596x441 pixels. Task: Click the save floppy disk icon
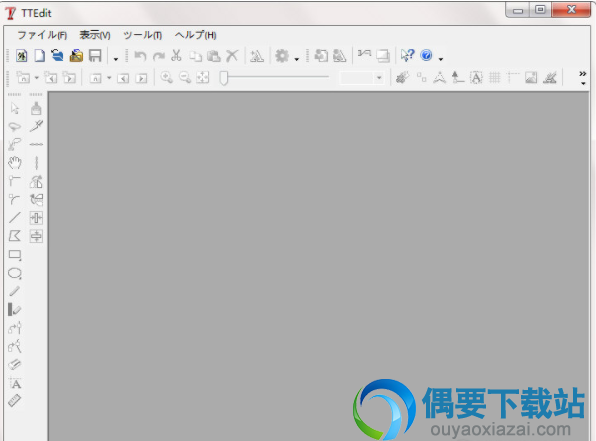95,56
